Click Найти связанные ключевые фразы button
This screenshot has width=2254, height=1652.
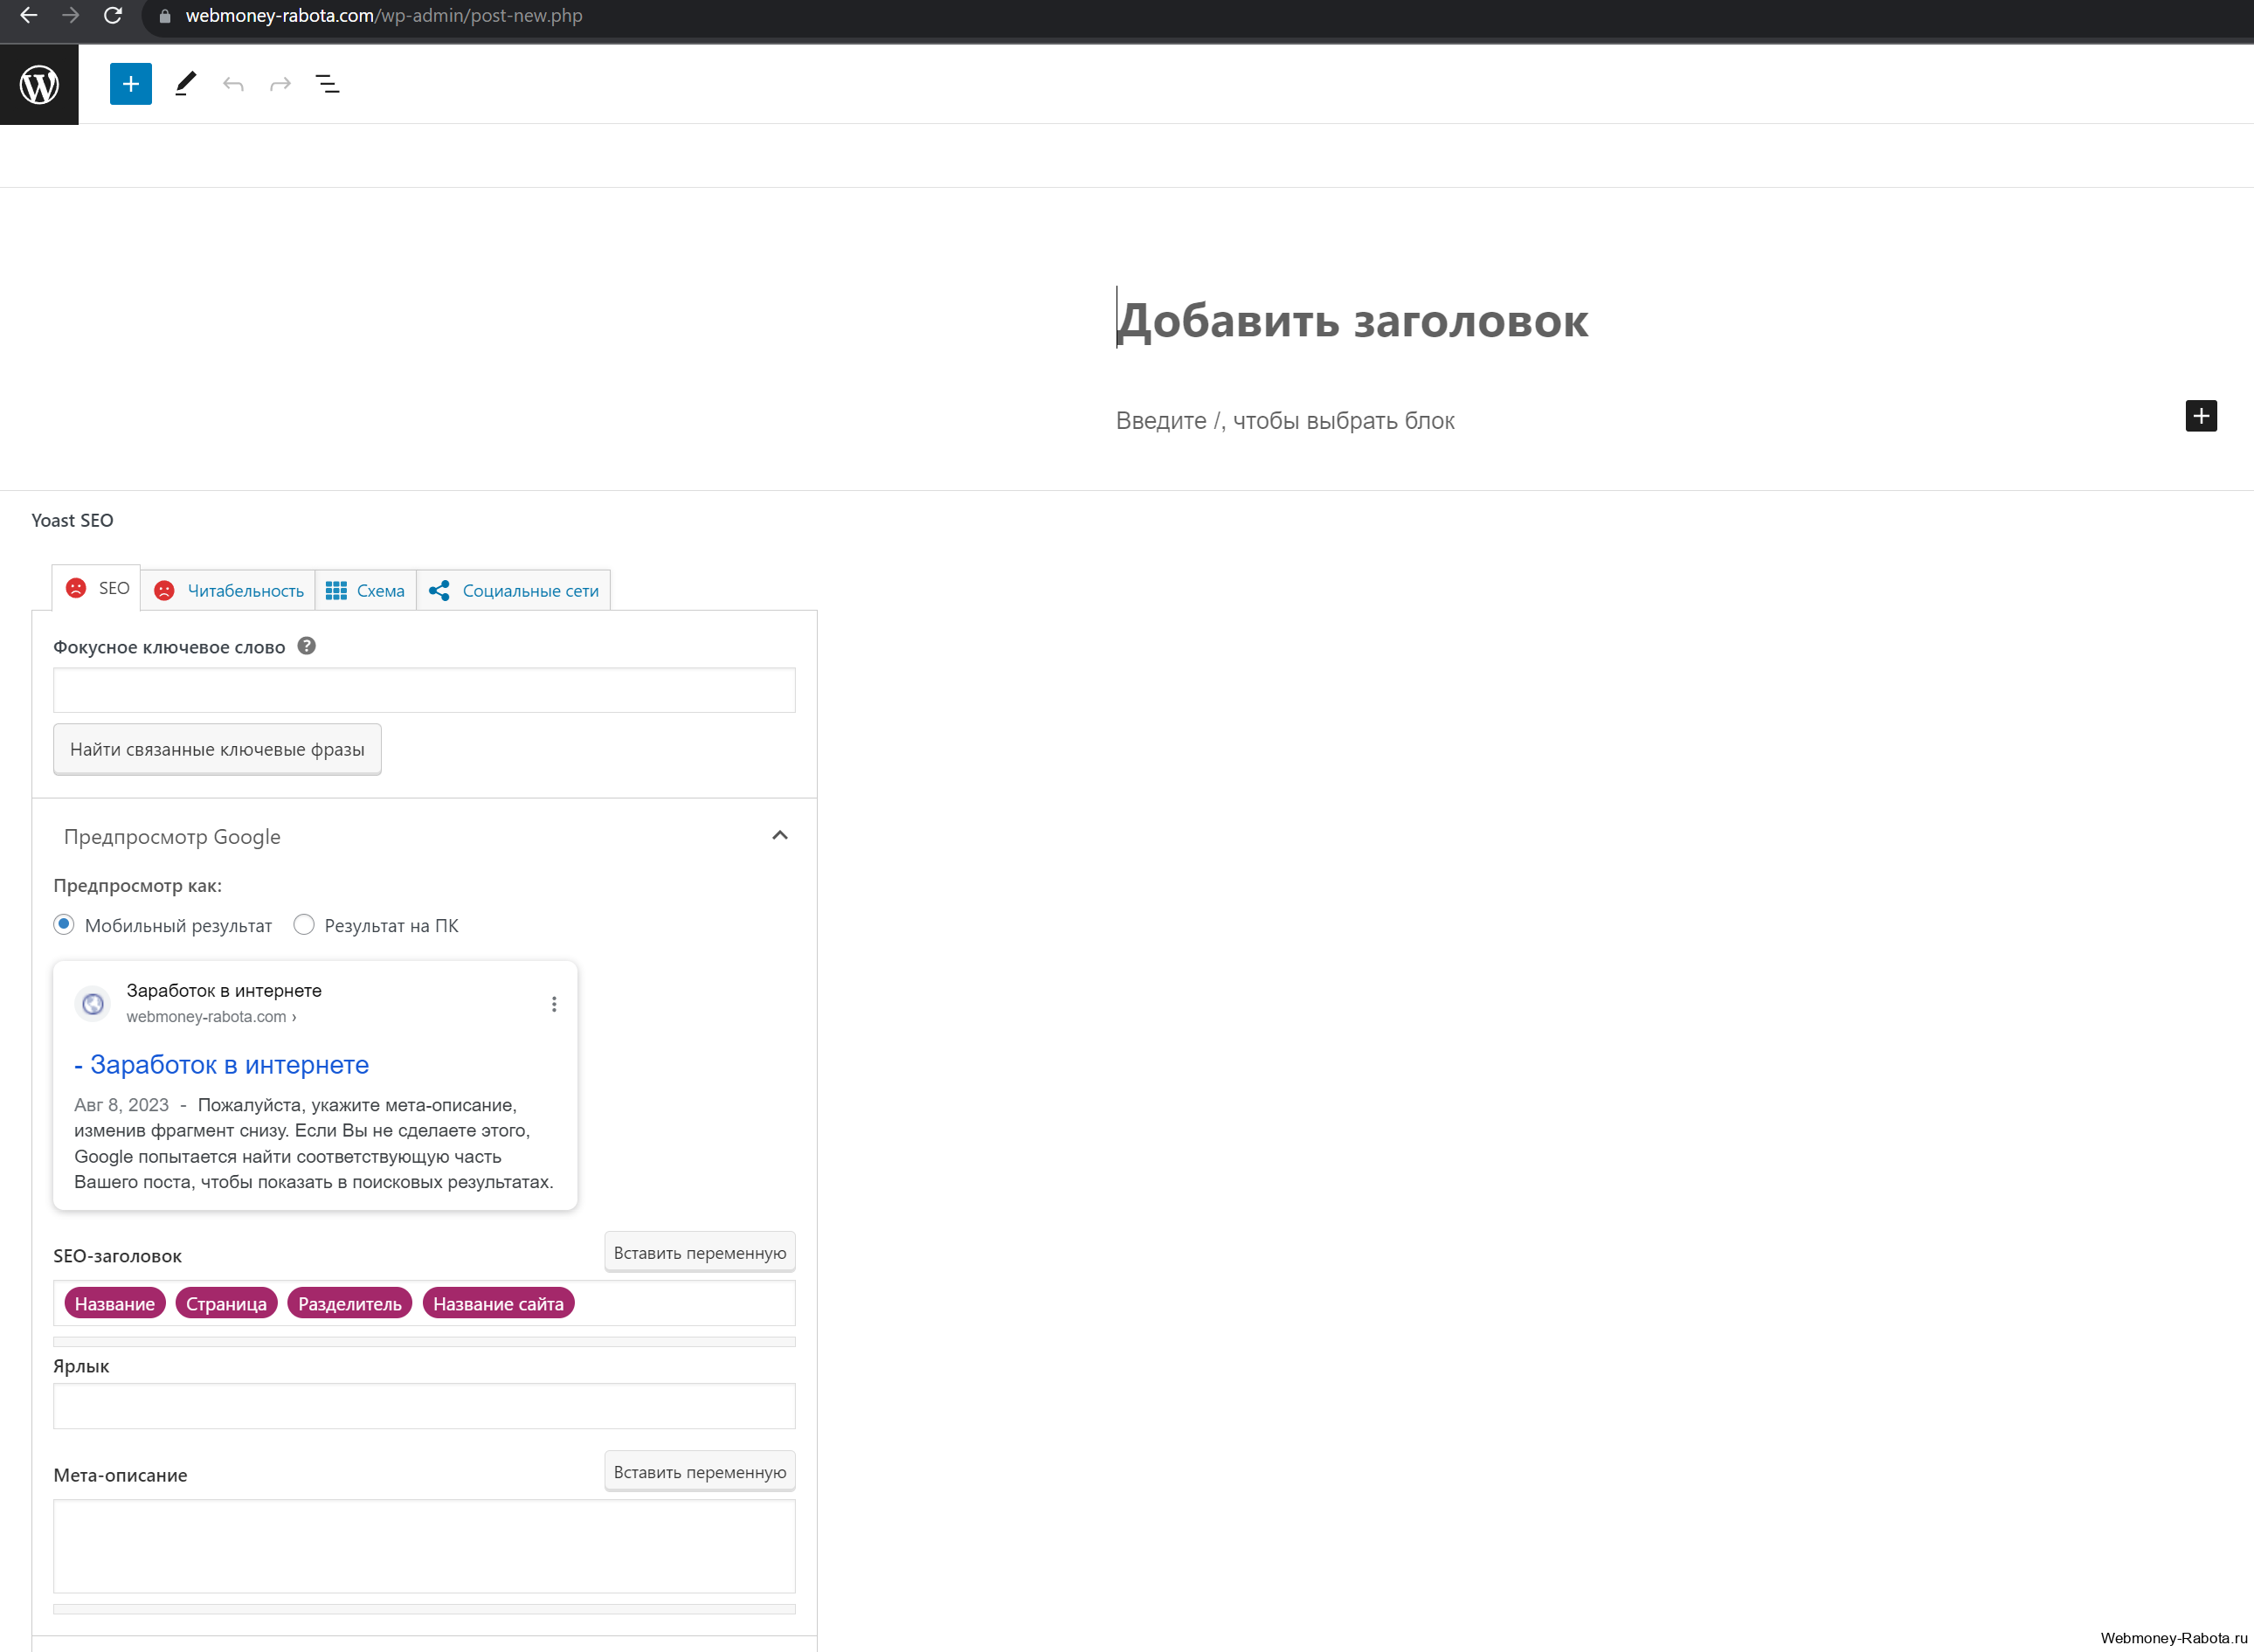217,749
